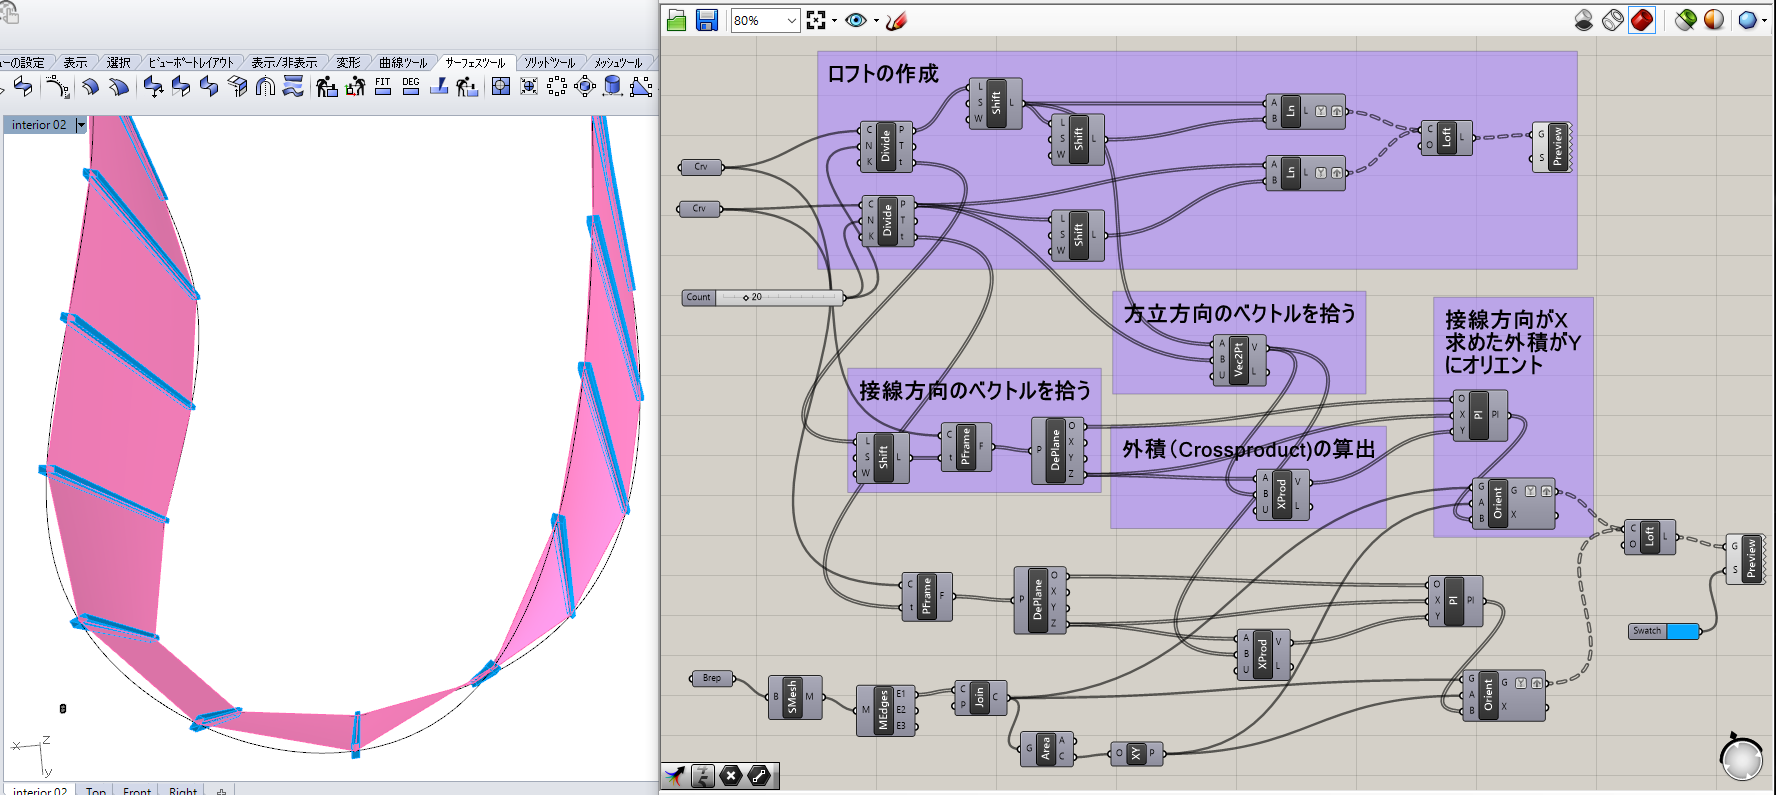Viewport: 1776px width, 795px height.
Task: Enable shaded red preview mode
Action: click(x=1642, y=20)
